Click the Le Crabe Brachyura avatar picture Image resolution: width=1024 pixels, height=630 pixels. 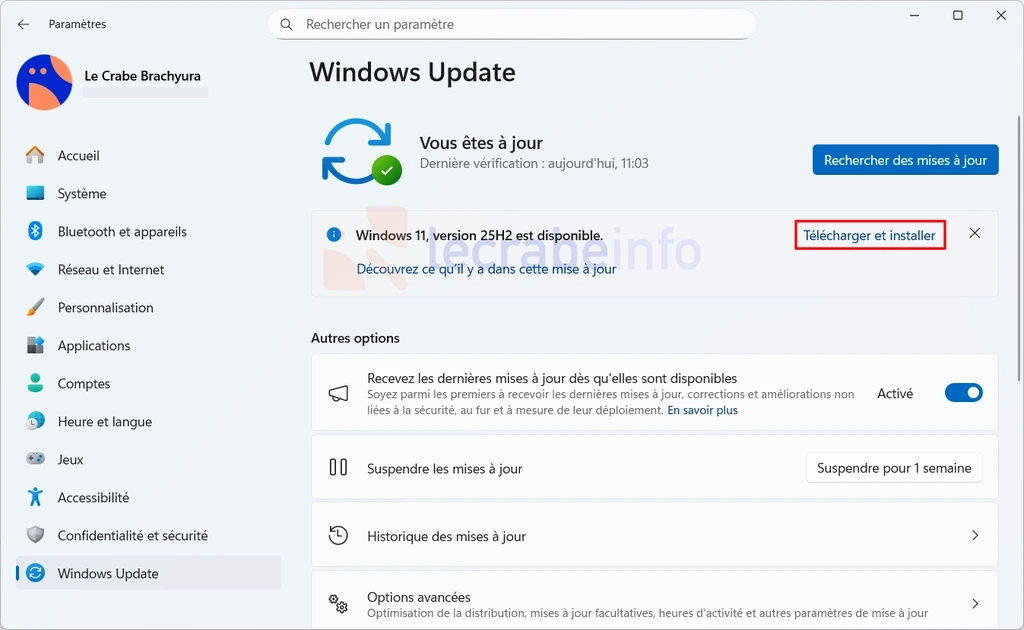point(44,82)
